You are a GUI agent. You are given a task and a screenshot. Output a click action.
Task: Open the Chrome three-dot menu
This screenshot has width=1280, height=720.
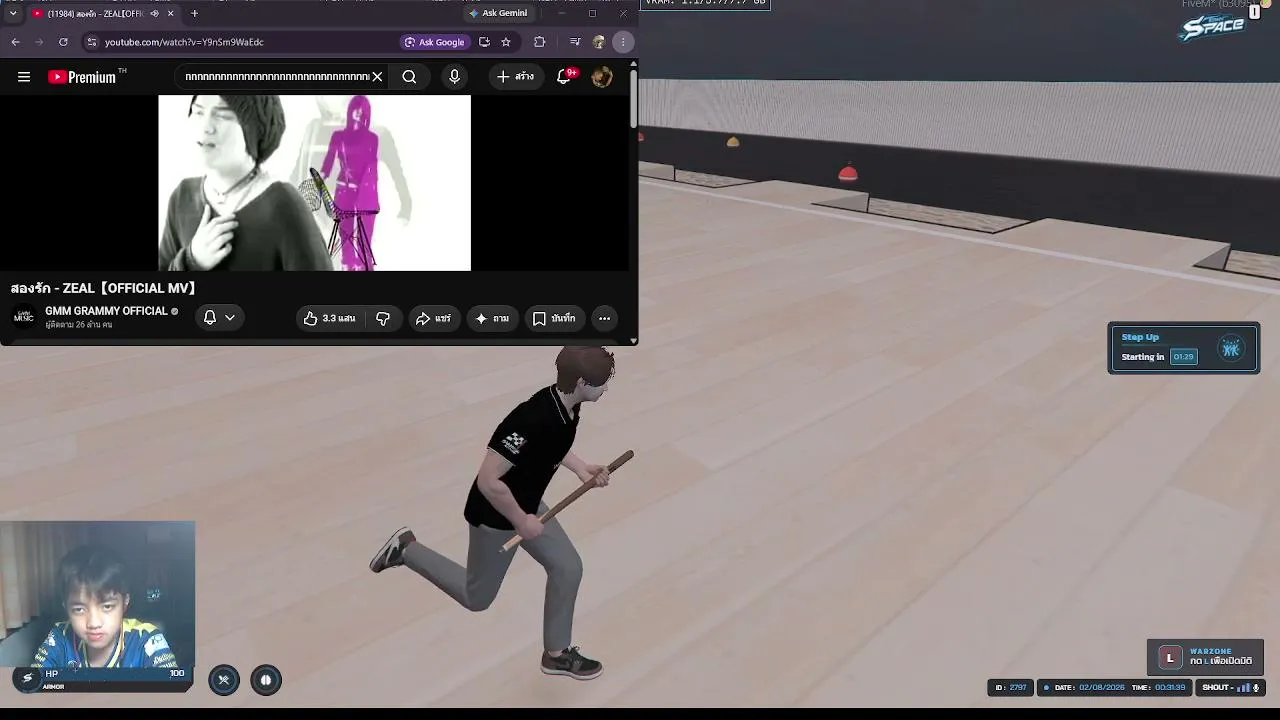(x=623, y=42)
